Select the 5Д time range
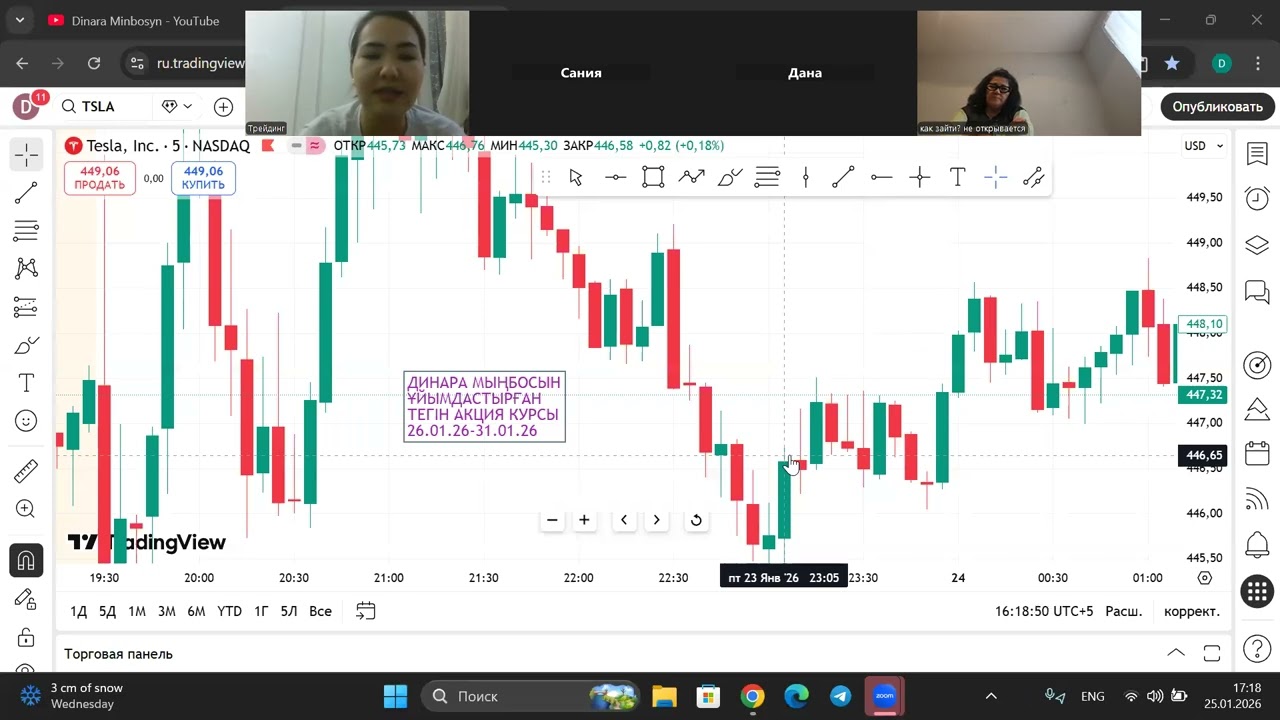 [107, 611]
